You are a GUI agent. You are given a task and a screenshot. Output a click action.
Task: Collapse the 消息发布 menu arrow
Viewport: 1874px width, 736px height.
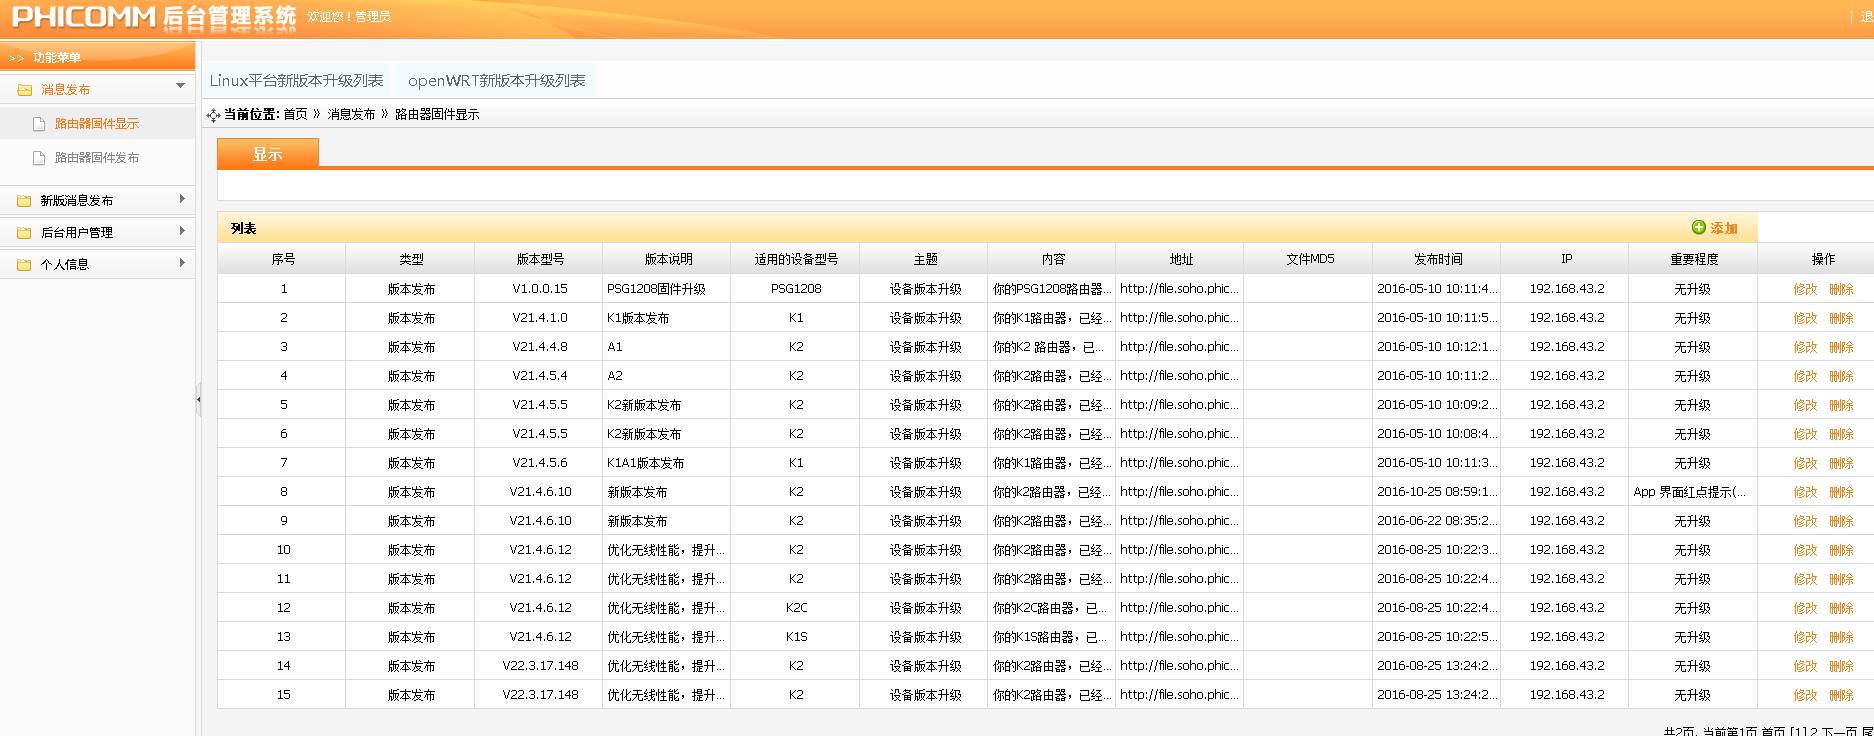[180, 86]
